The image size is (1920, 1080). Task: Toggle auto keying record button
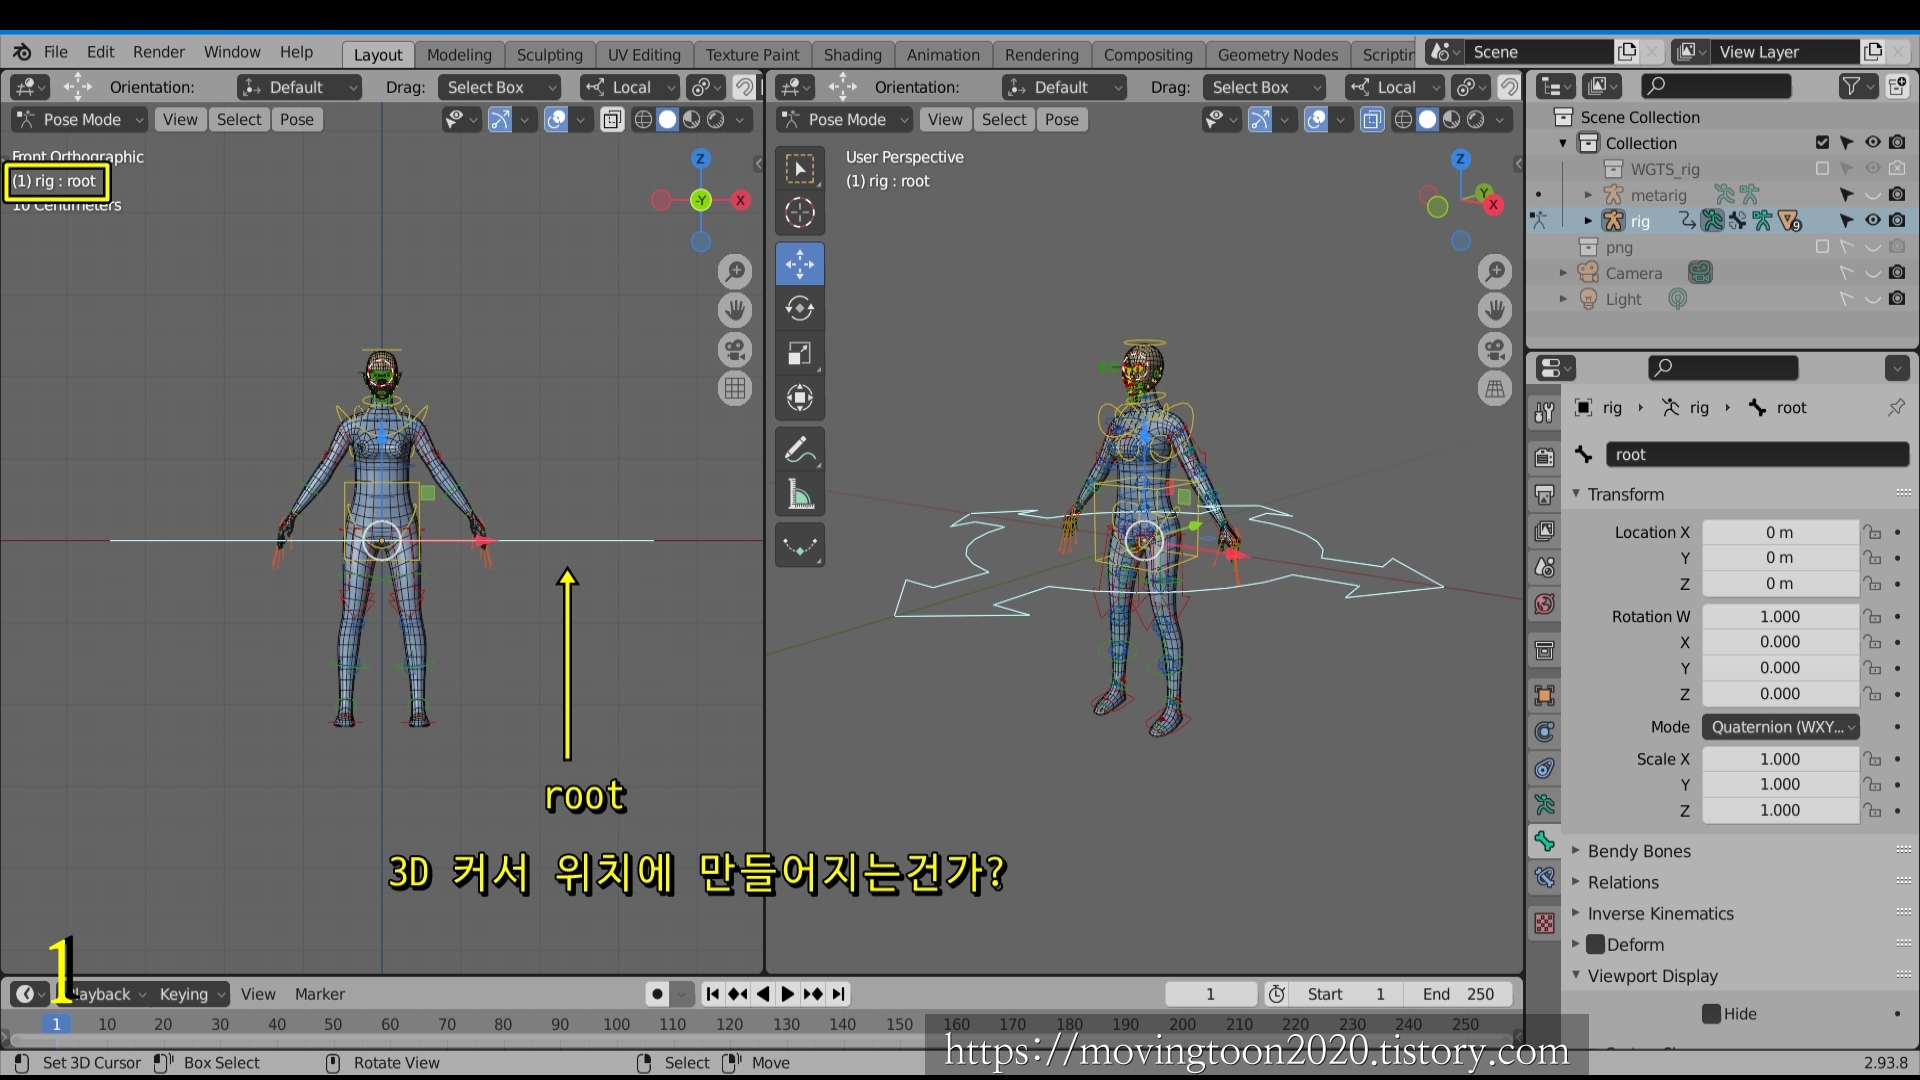tap(657, 994)
